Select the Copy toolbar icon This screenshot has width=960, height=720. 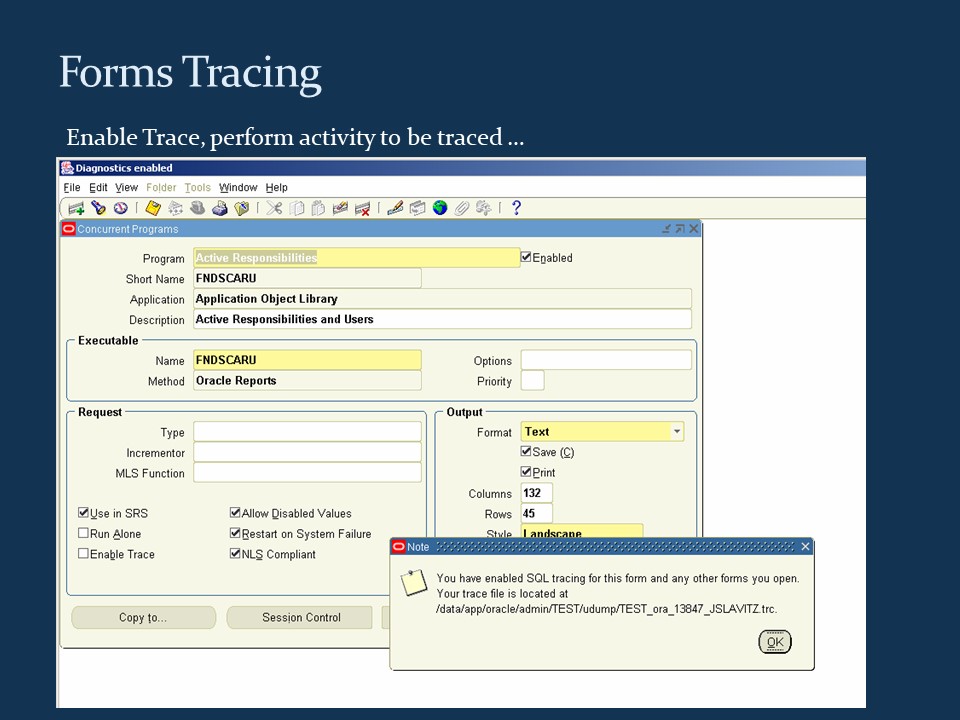point(297,207)
